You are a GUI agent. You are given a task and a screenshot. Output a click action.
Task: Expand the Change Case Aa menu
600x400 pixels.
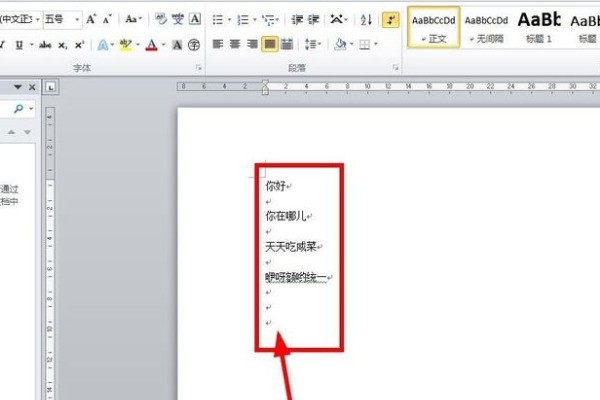pos(133,19)
